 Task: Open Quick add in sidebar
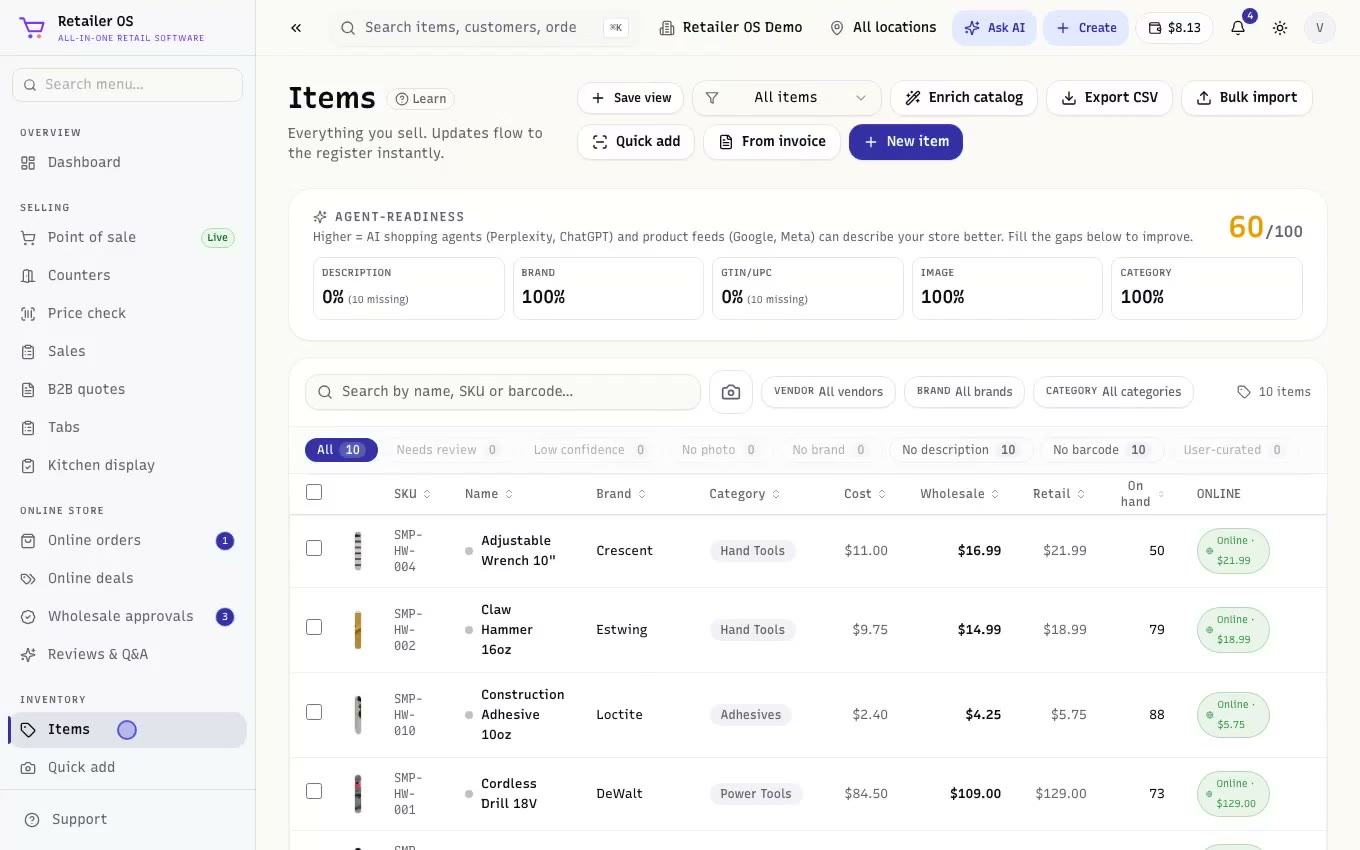pos(127,767)
